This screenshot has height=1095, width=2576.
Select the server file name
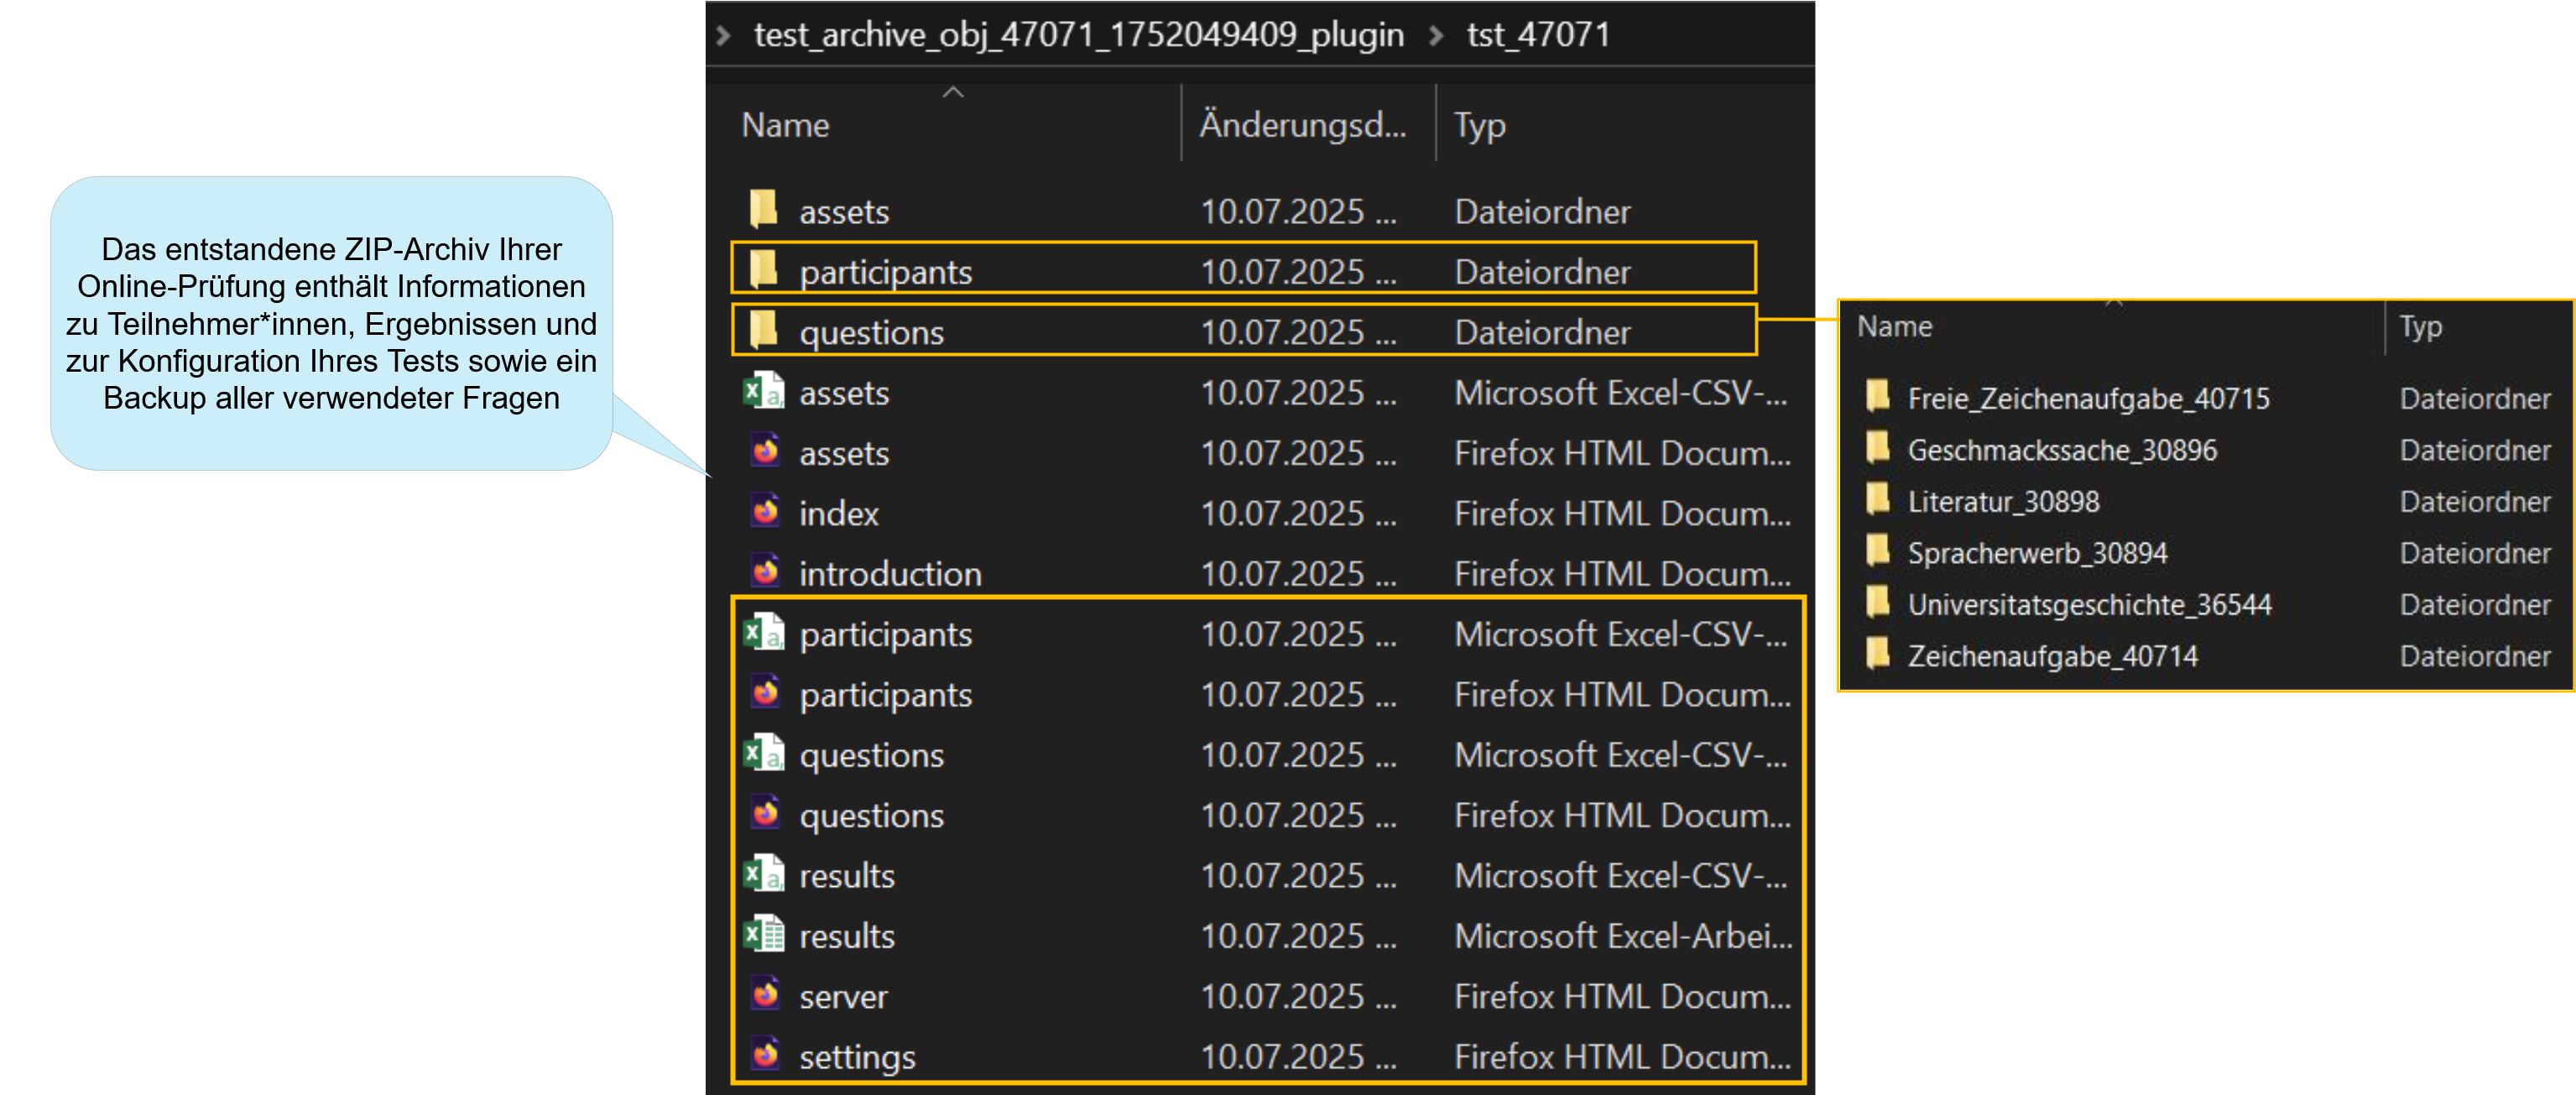click(x=843, y=997)
